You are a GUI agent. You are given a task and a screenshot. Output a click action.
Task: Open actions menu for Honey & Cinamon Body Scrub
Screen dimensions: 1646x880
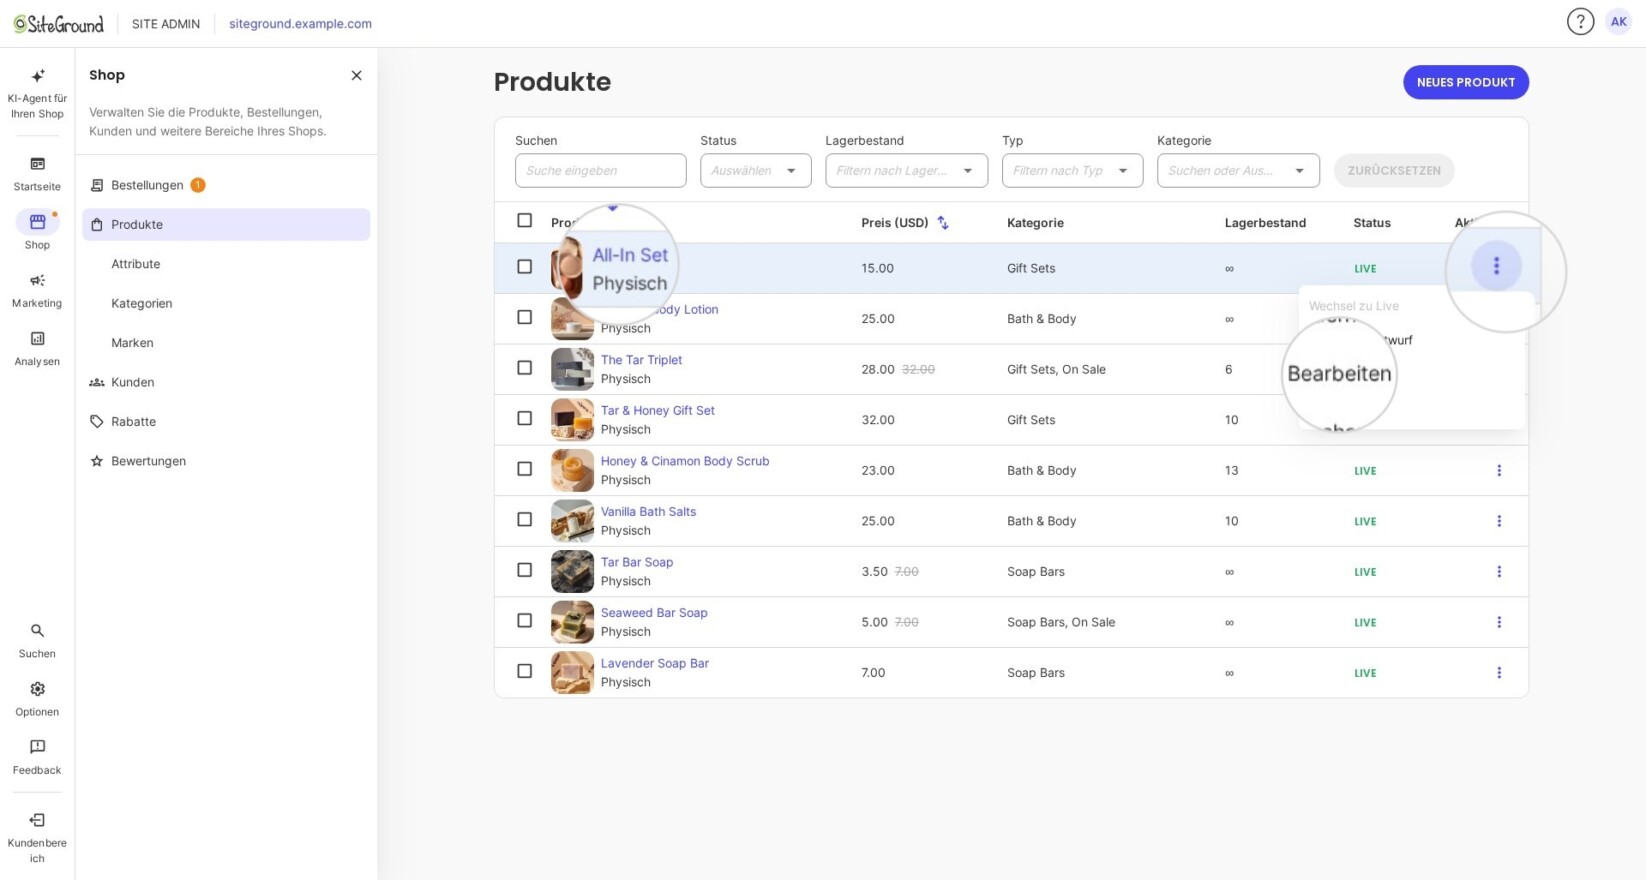(1499, 470)
